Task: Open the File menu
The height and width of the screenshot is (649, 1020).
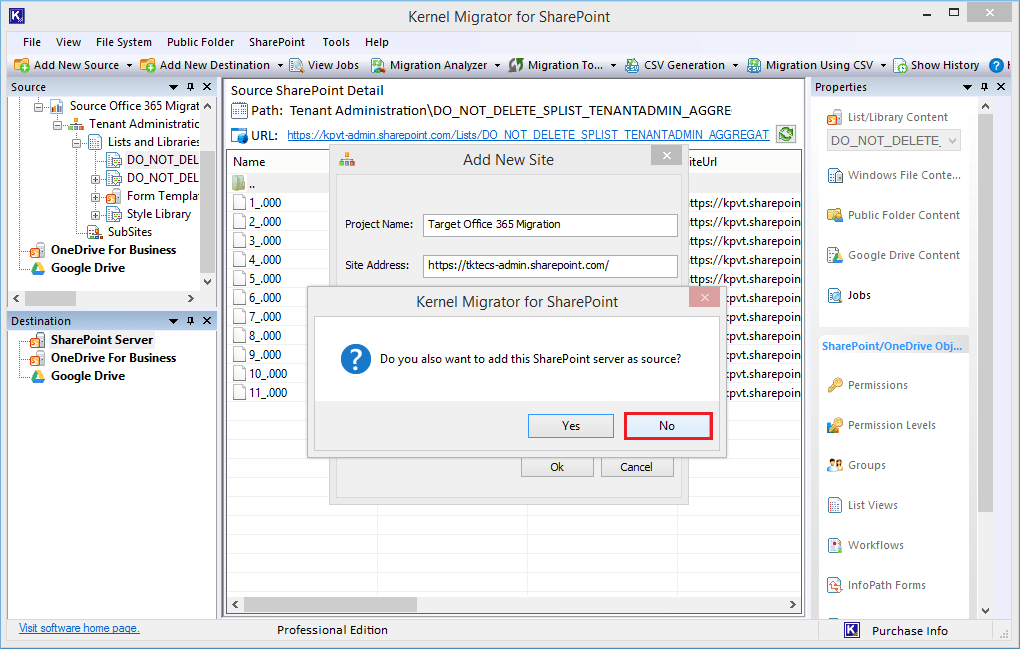Action: [32, 42]
